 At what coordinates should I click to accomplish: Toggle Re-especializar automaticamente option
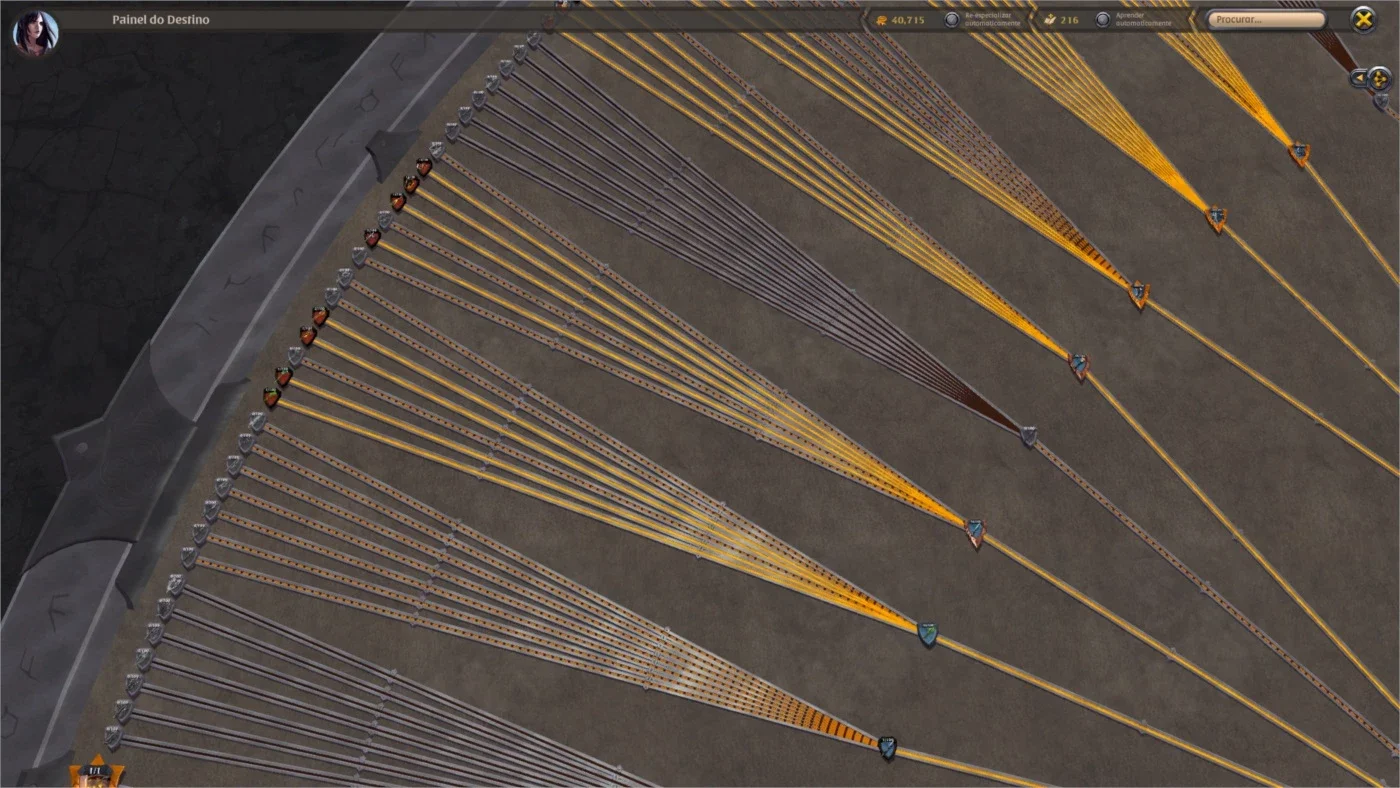point(952,19)
